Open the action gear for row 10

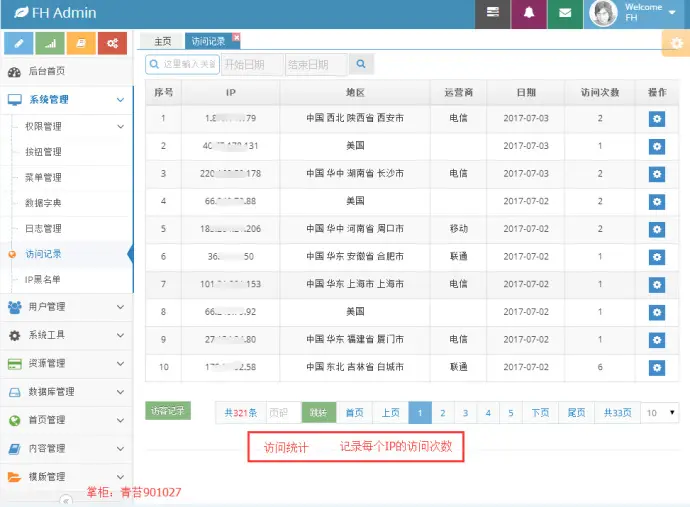657,367
